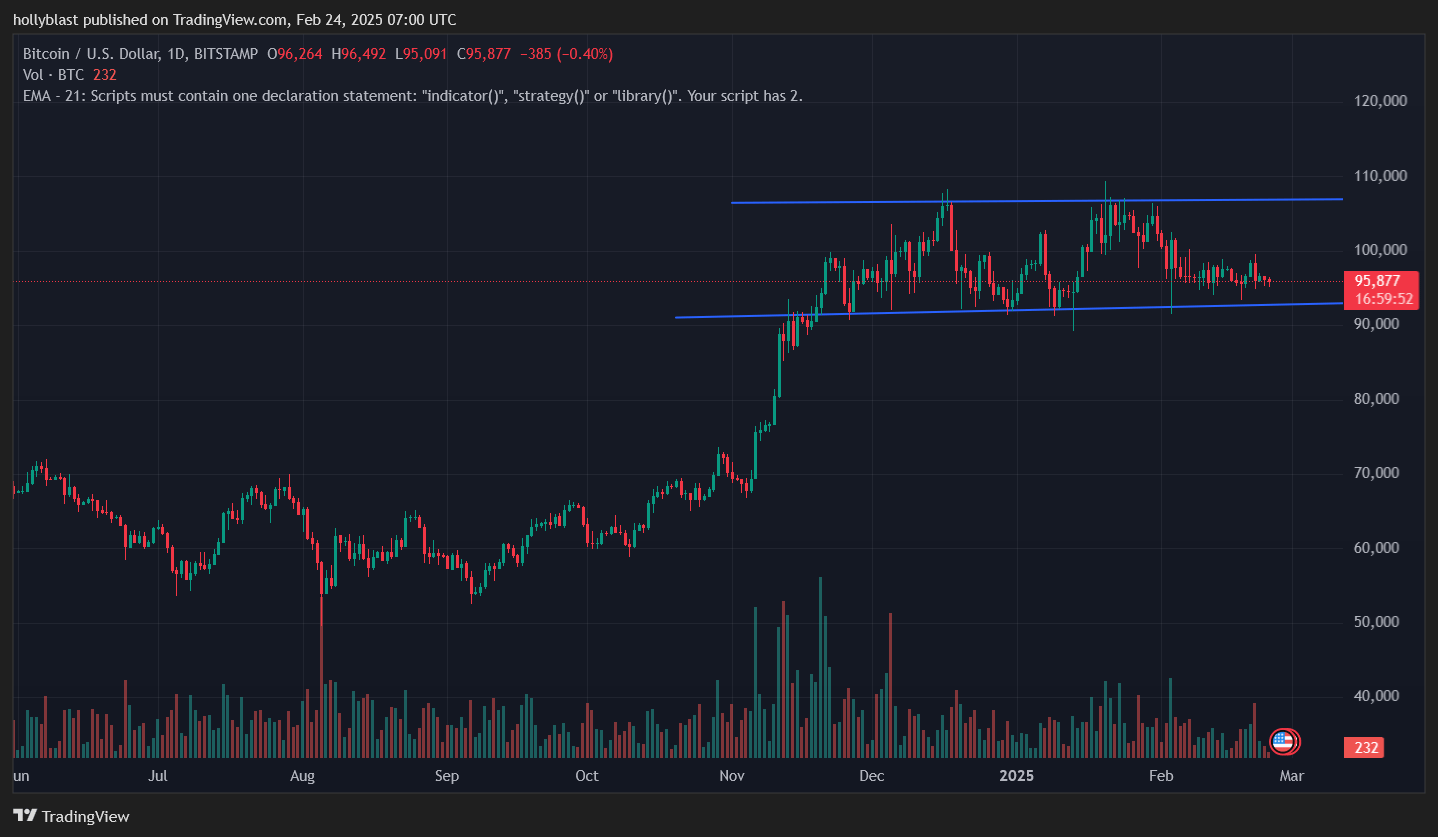
Task: Click the US flag economic event marker
Action: 1283,742
